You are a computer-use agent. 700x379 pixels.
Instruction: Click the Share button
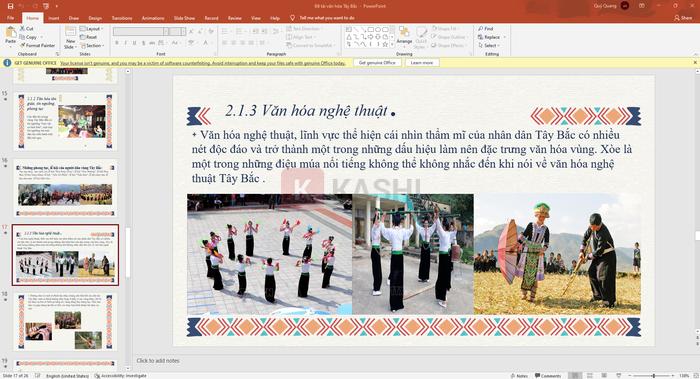(x=683, y=18)
